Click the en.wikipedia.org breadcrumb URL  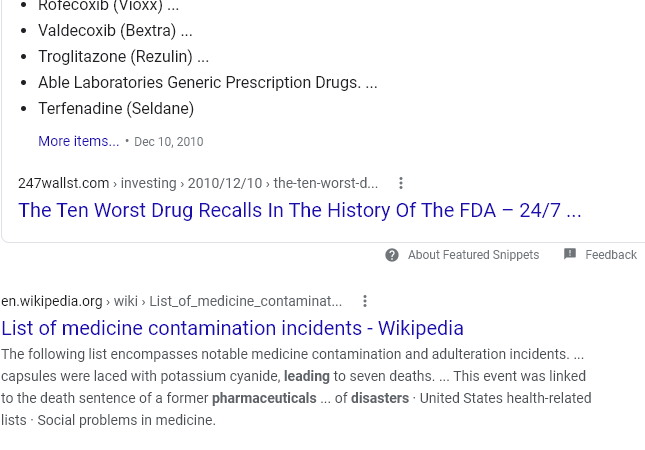[x=172, y=301]
